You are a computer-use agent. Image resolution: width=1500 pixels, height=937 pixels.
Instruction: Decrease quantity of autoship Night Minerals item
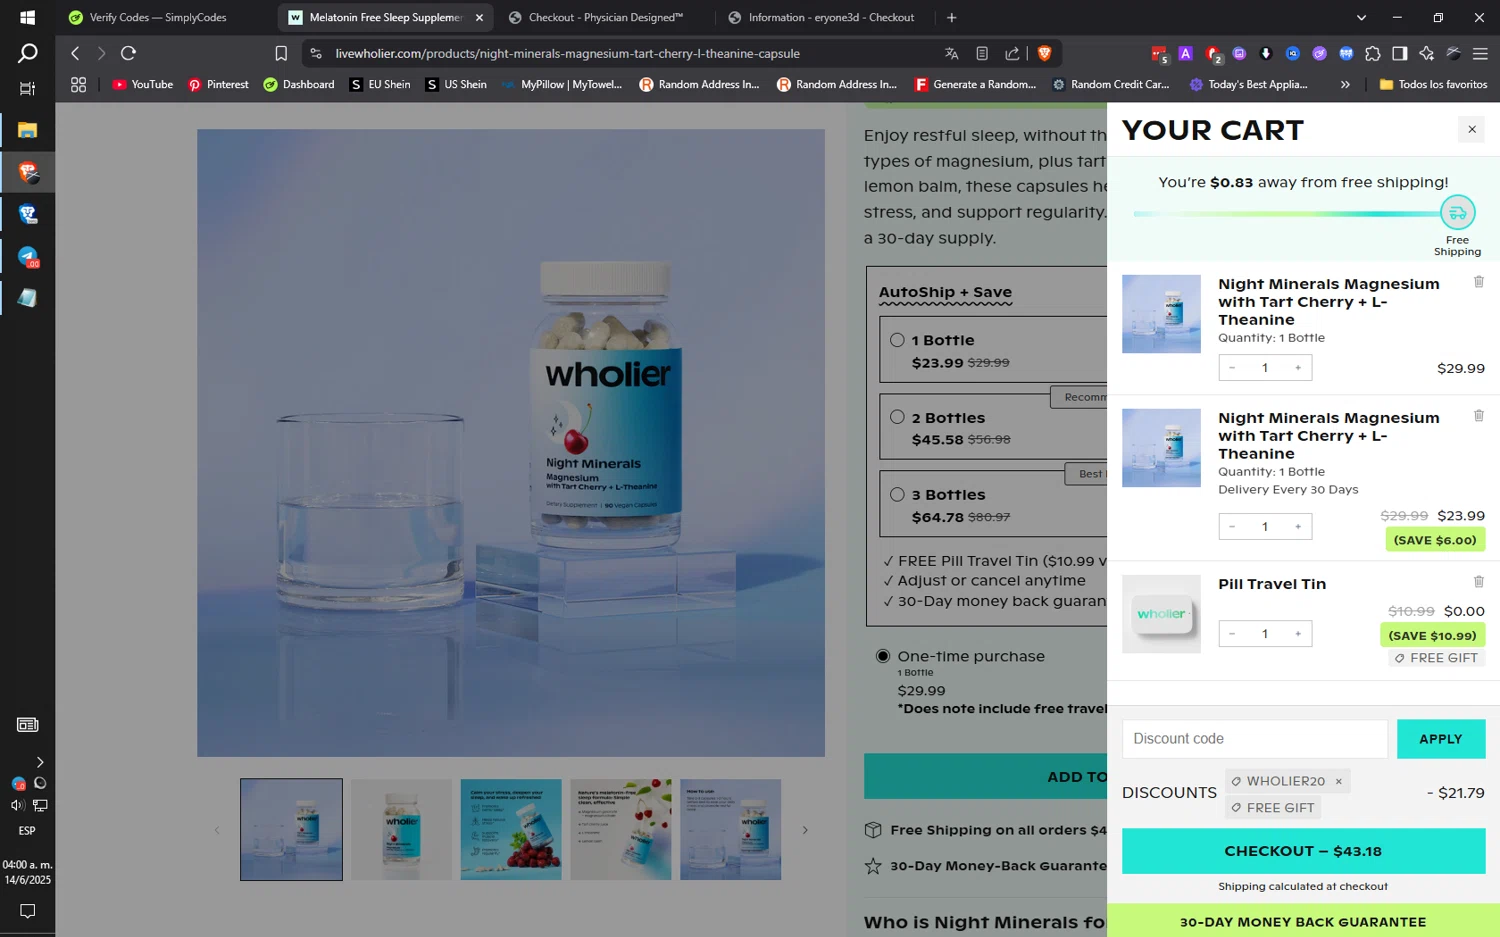coord(1231,527)
